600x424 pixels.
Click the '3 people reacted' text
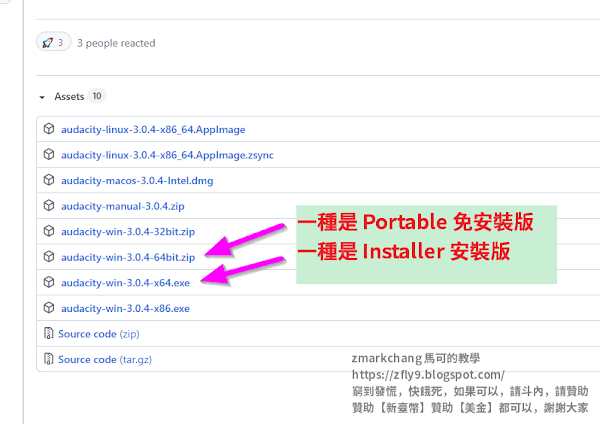click(x=116, y=43)
